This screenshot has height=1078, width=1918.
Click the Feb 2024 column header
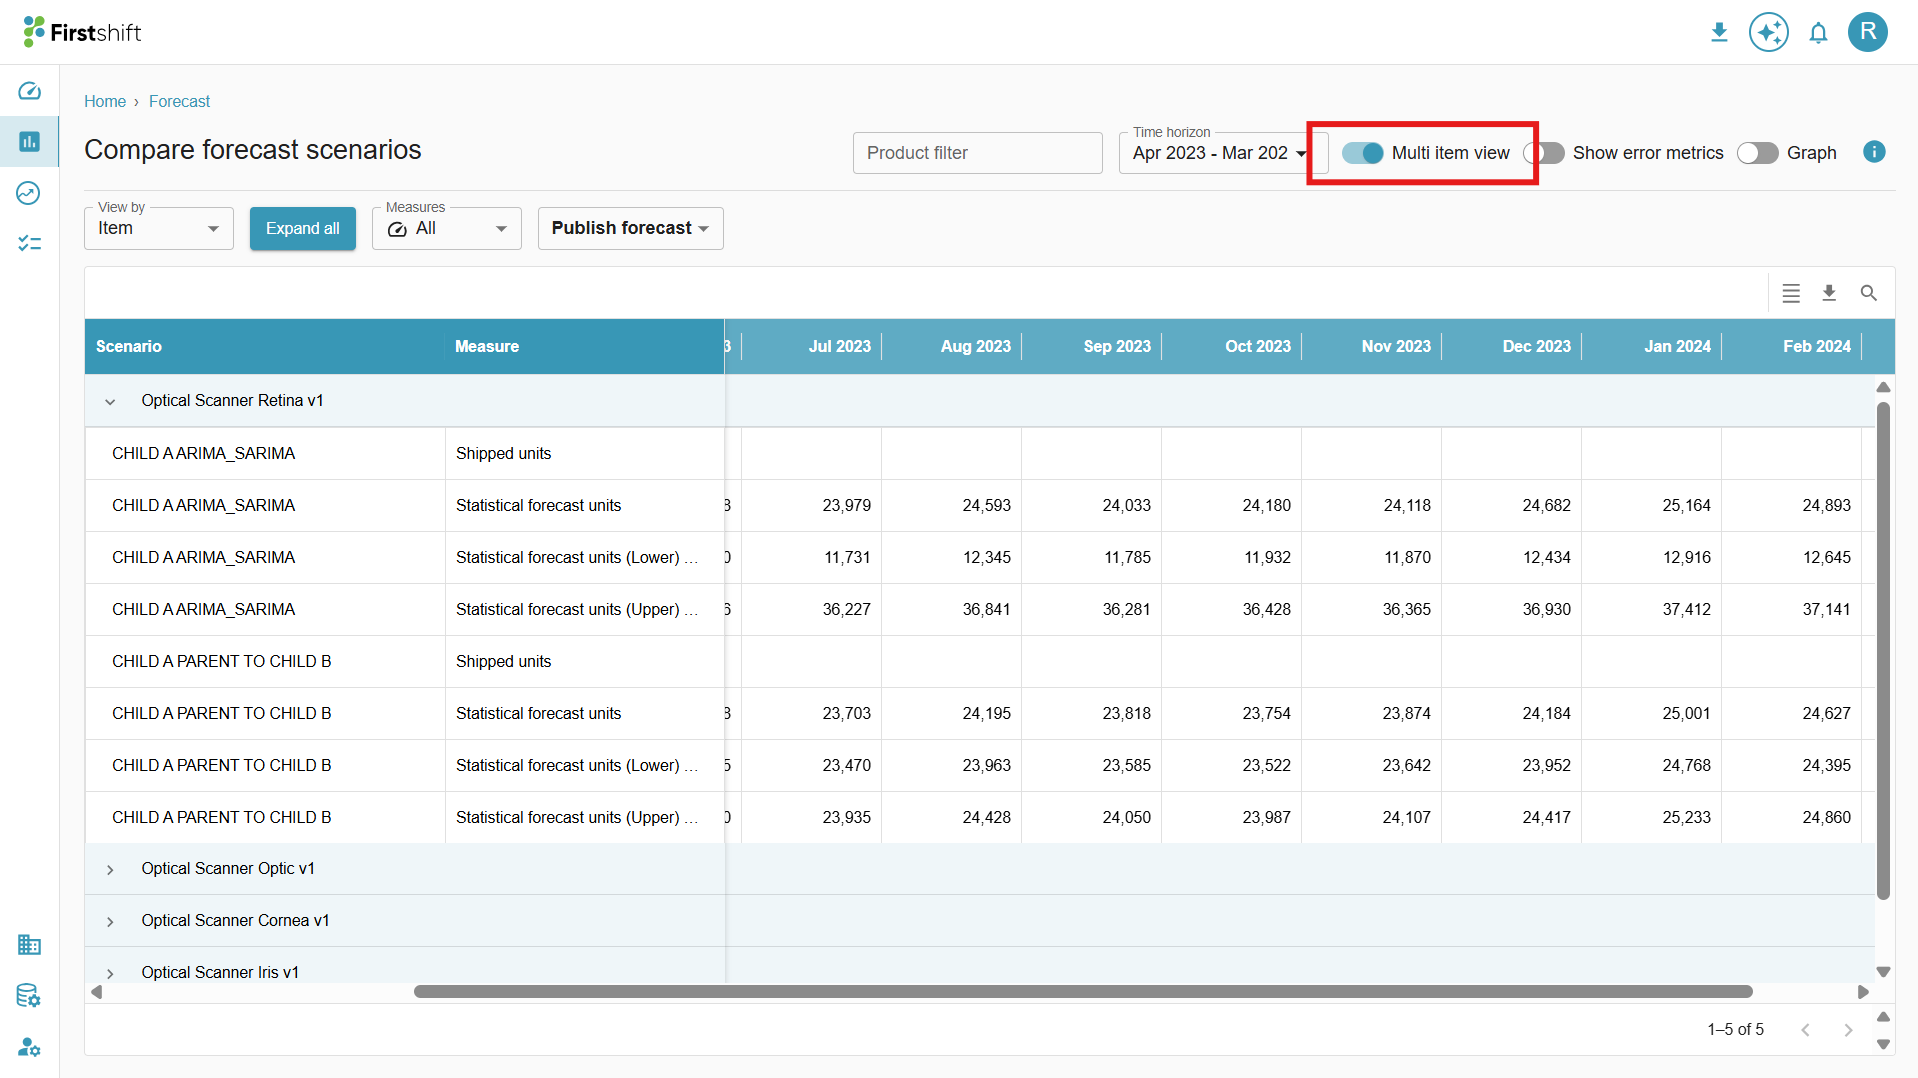pyautogui.click(x=1816, y=346)
